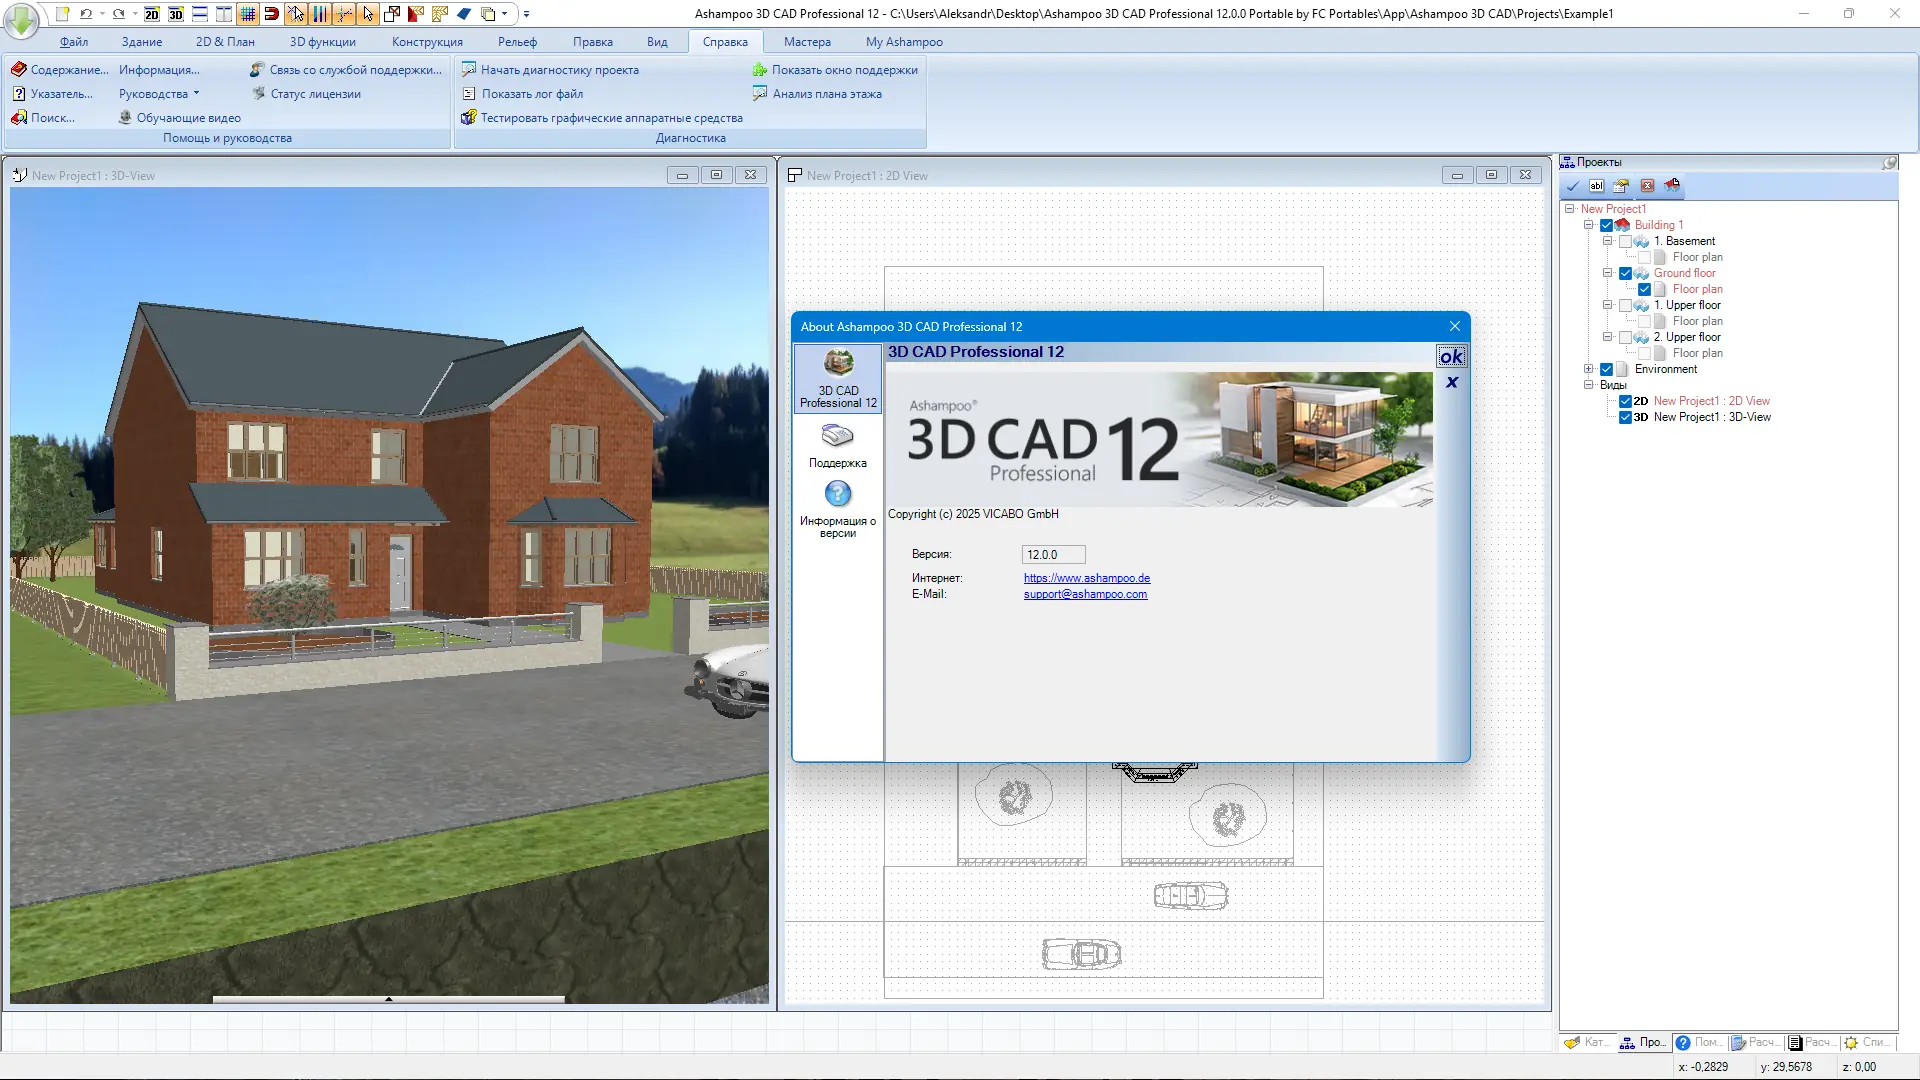
Task: Open the Руководства dropdown
Action: pos(159,94)
